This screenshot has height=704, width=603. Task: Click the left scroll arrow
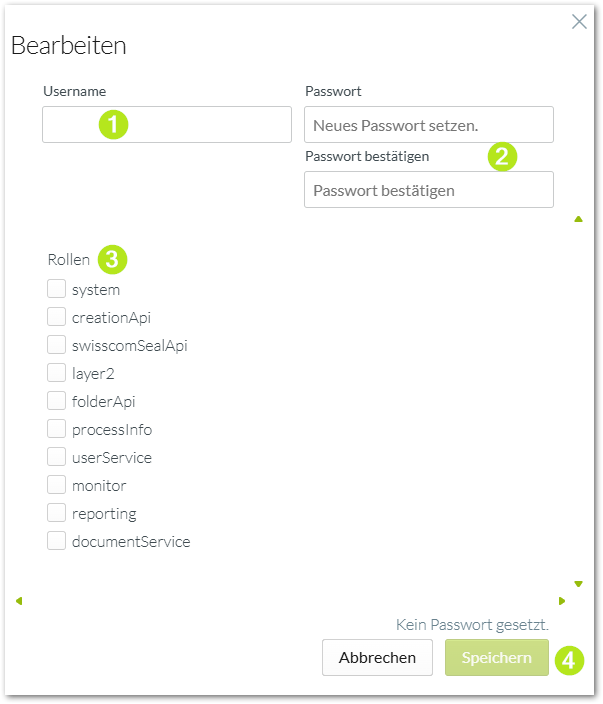(x=19, y=601)
